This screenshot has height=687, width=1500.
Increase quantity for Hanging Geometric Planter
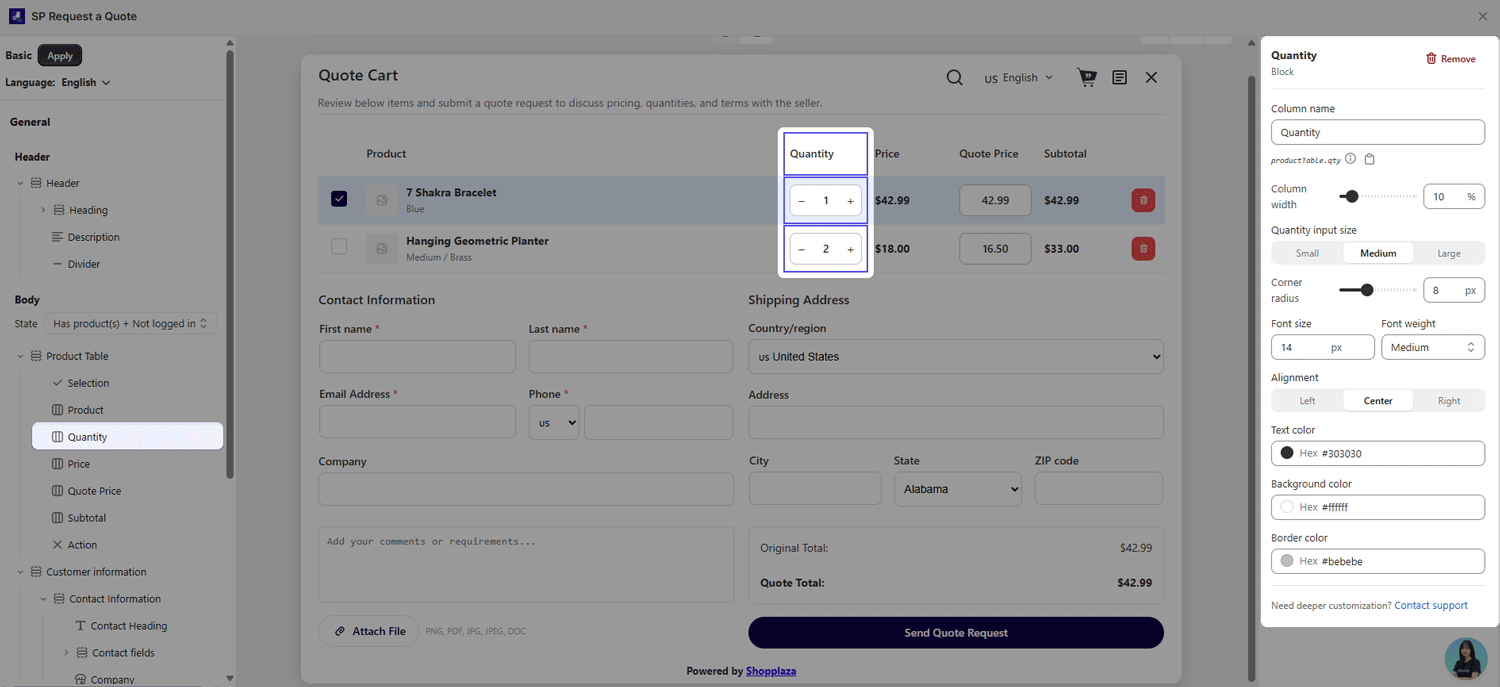[x=850, y=249]
